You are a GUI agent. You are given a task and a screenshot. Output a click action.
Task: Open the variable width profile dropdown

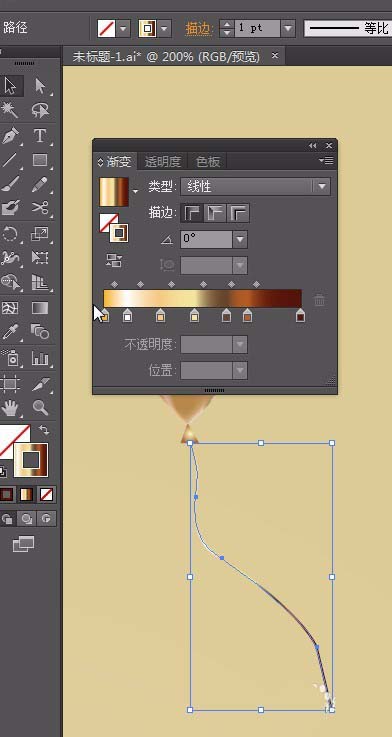(x=347, y=28)
